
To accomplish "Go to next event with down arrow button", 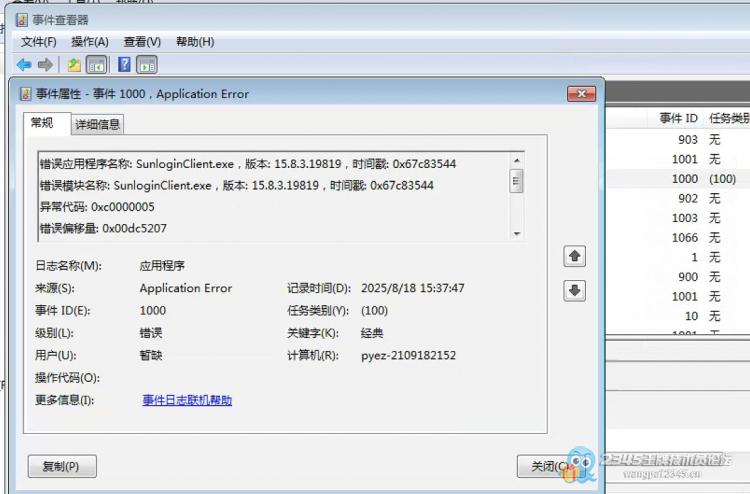I will click(574, 290).
